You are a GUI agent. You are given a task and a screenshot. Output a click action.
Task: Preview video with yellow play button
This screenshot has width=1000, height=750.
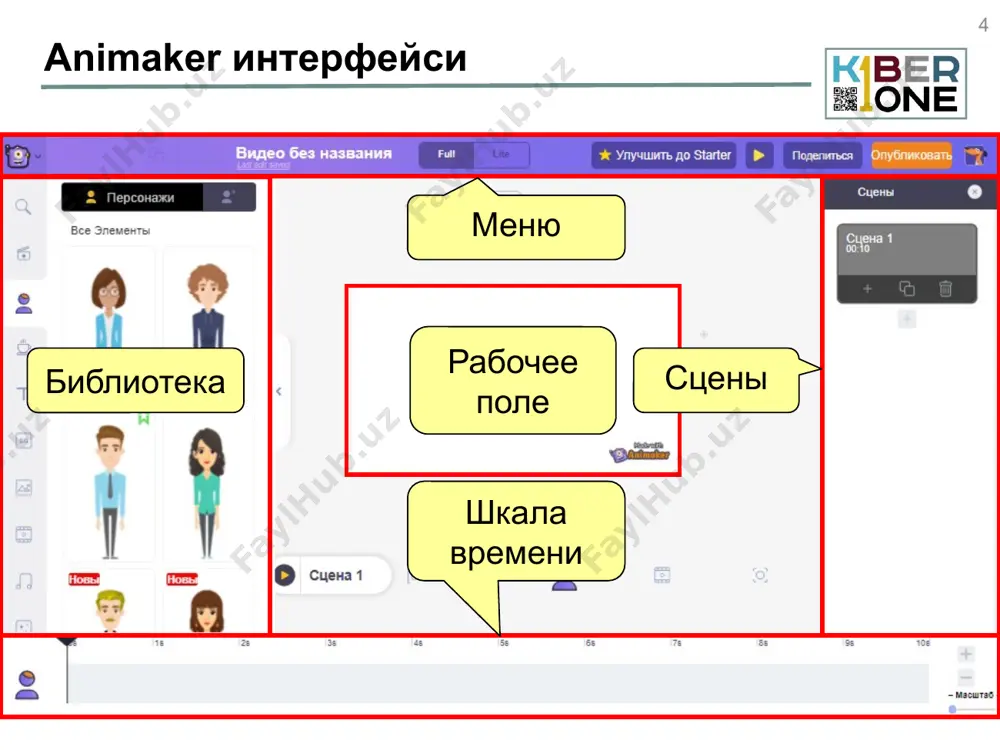tap(759, 155)
